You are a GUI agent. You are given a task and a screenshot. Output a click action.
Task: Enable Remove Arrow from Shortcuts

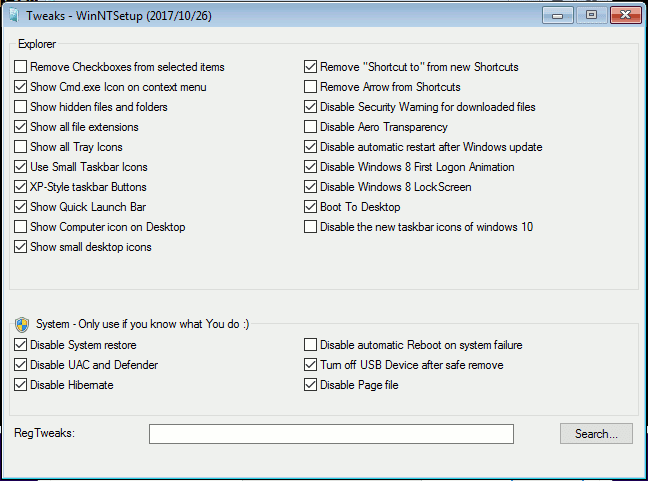point(310,87)
